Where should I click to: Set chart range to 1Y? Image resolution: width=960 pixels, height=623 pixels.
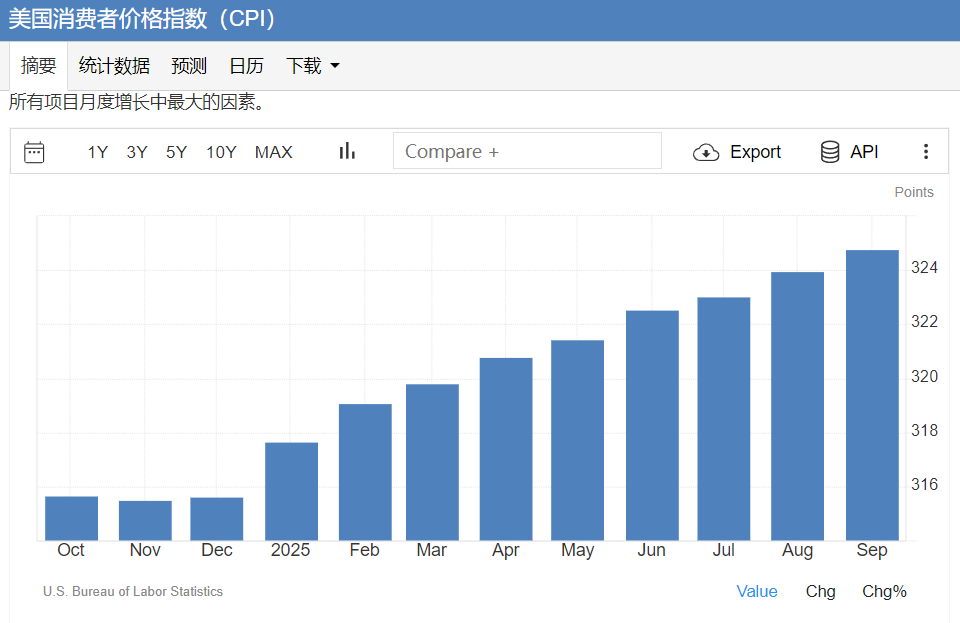[97, 151]
